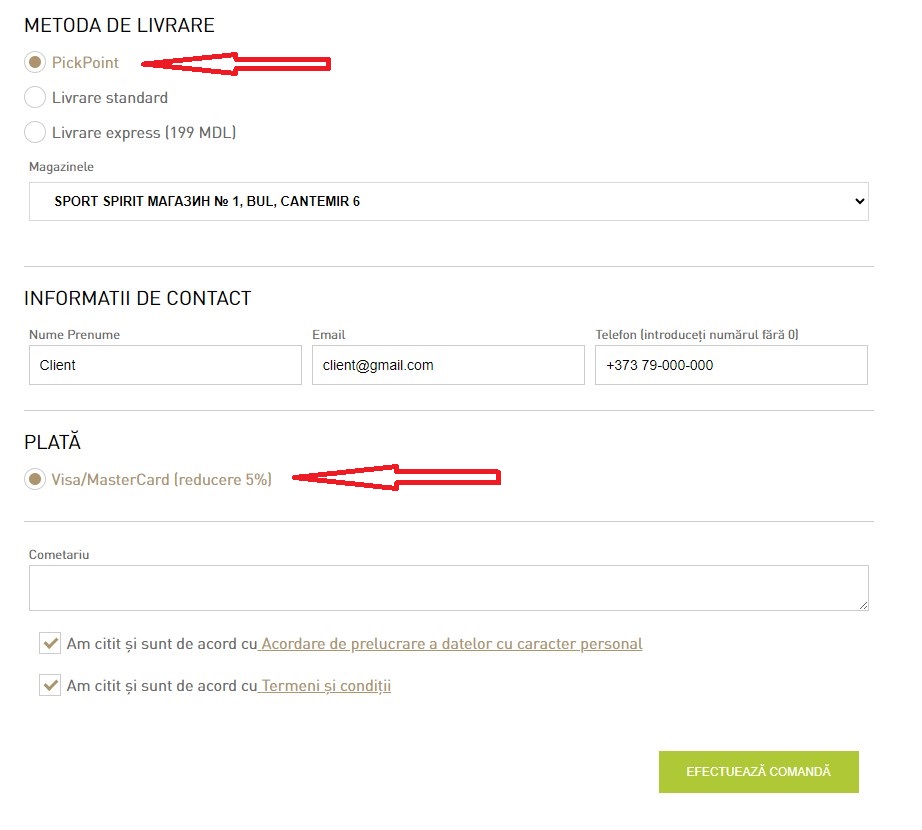Open the Termeni și condiții link

[x=325, y=687]
